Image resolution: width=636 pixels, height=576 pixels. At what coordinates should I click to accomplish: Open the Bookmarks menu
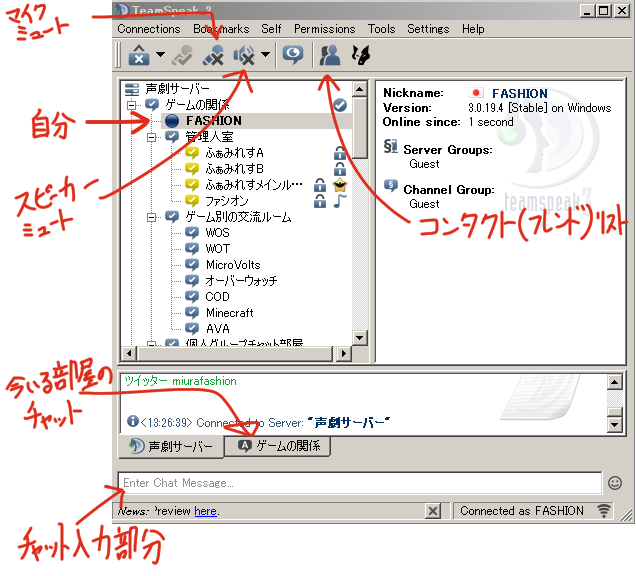pyautogui.click(x=221, y=29)
